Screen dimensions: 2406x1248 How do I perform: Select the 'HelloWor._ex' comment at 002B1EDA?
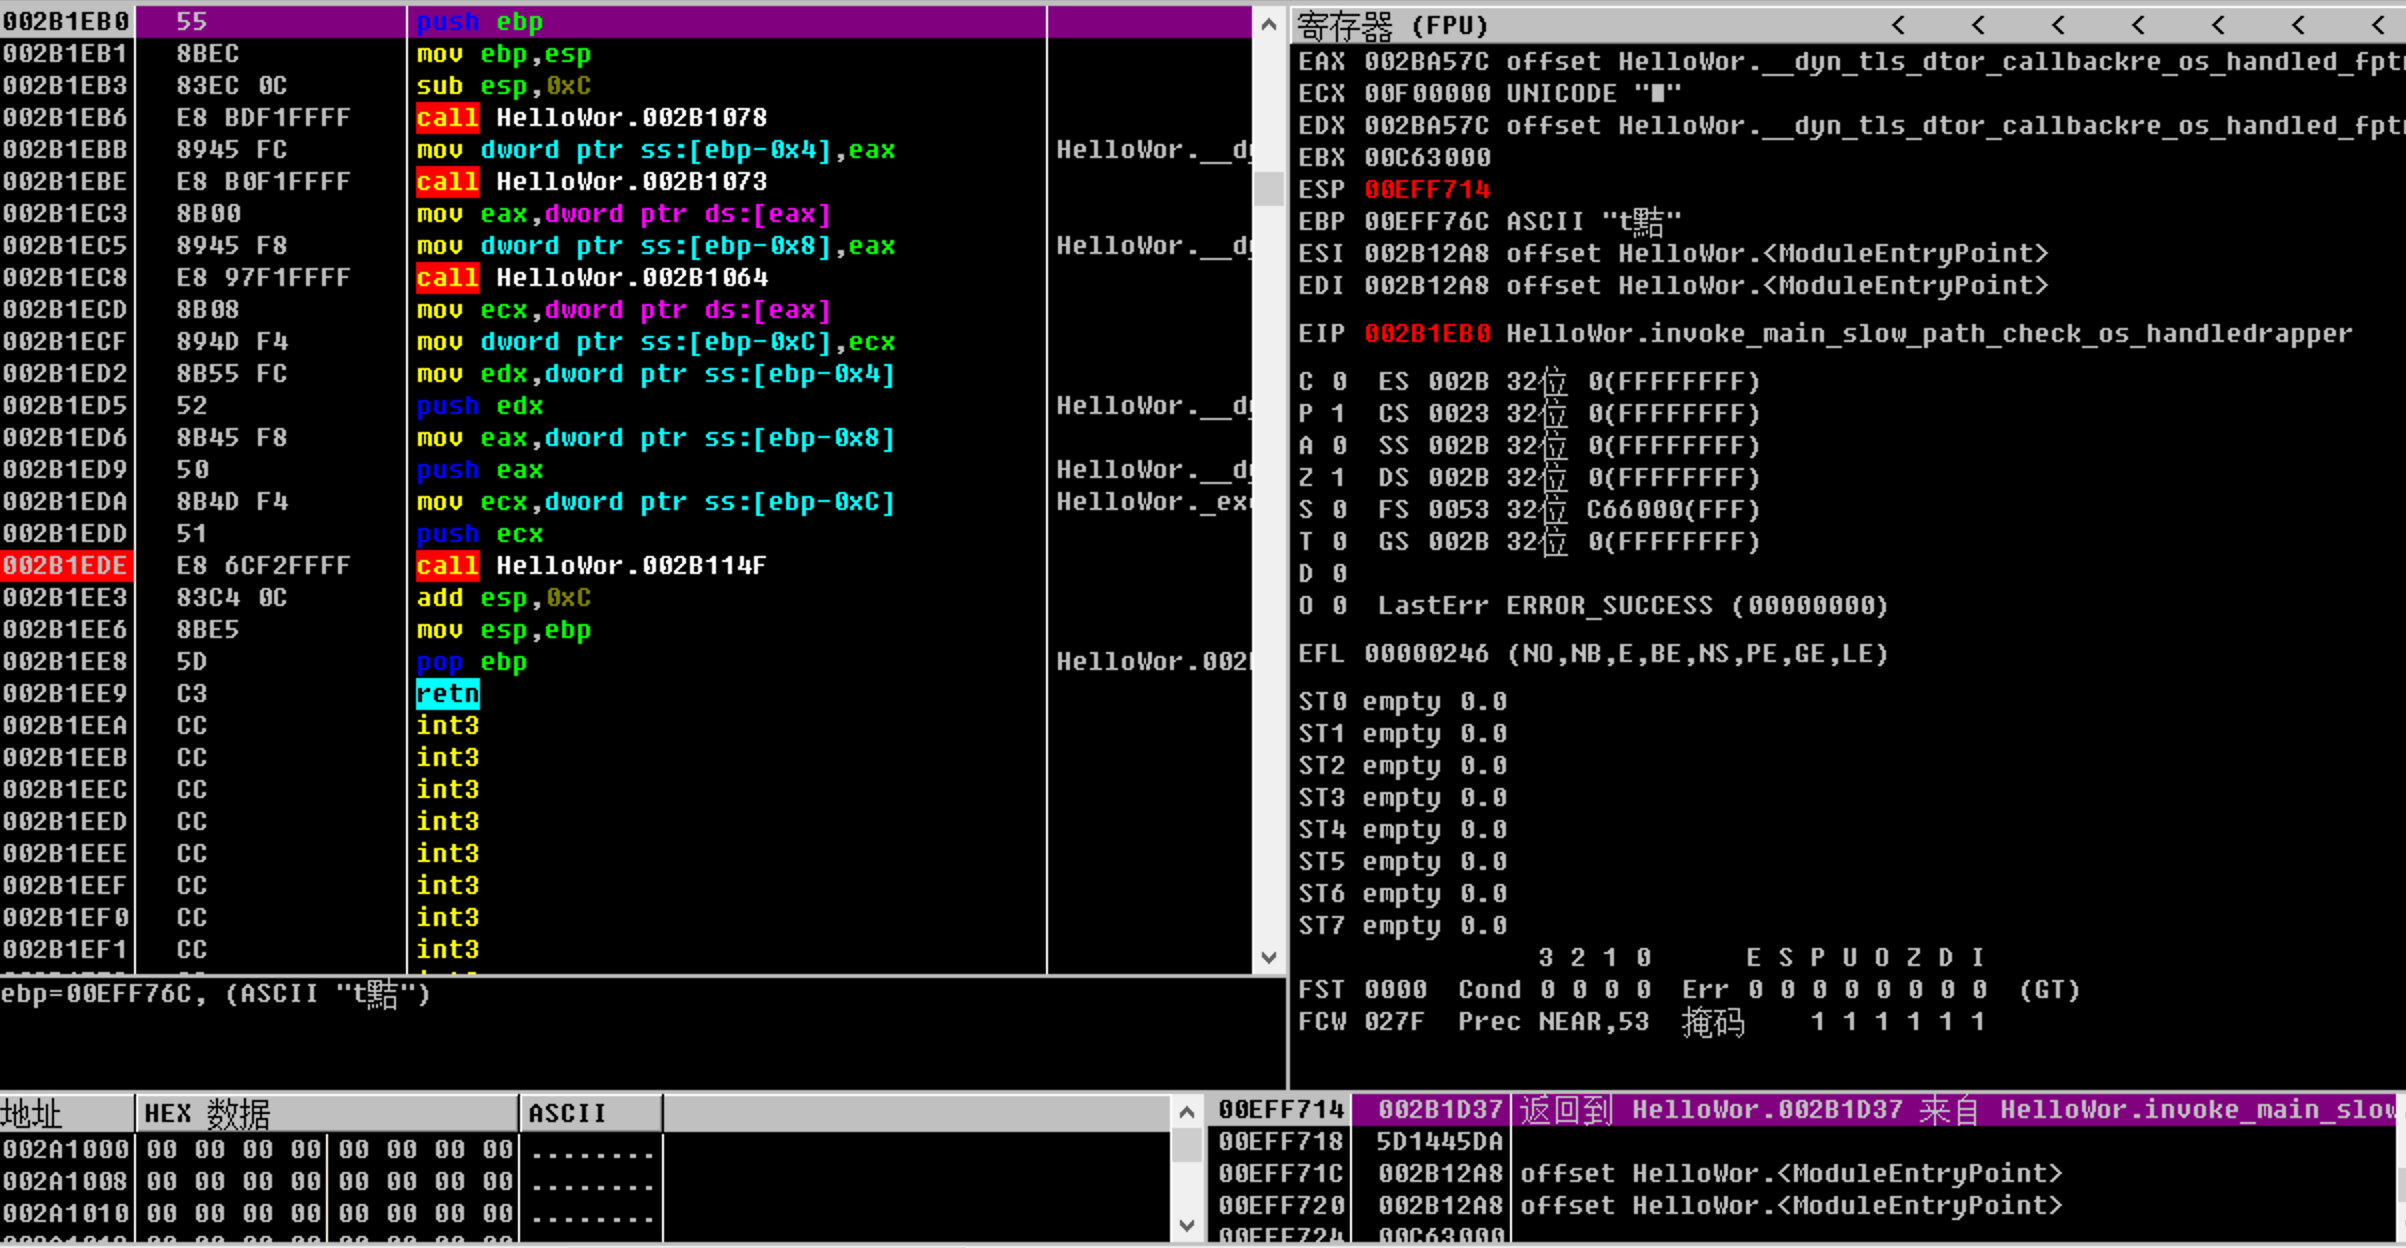(x=1152, y=501)
